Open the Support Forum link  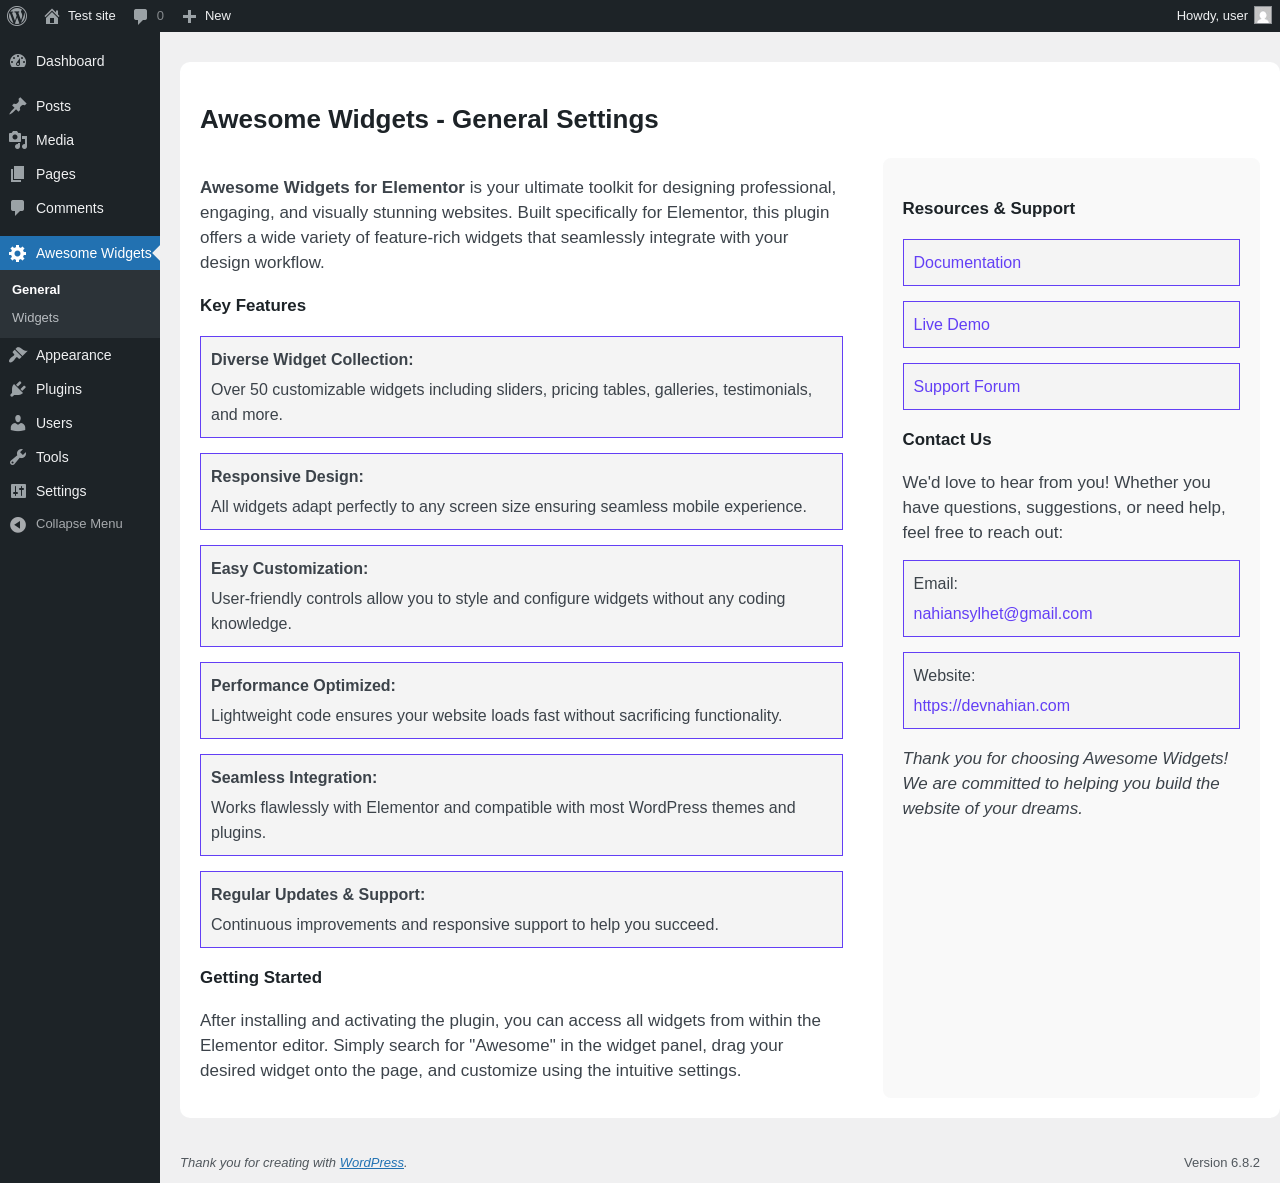click(x=966, y=386)
